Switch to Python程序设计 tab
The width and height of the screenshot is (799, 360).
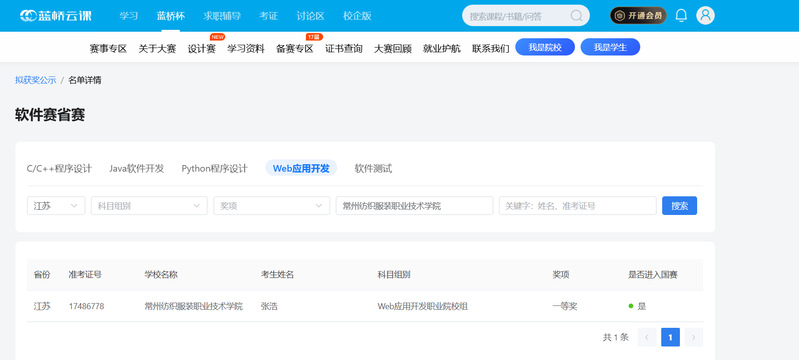[215, 168]
